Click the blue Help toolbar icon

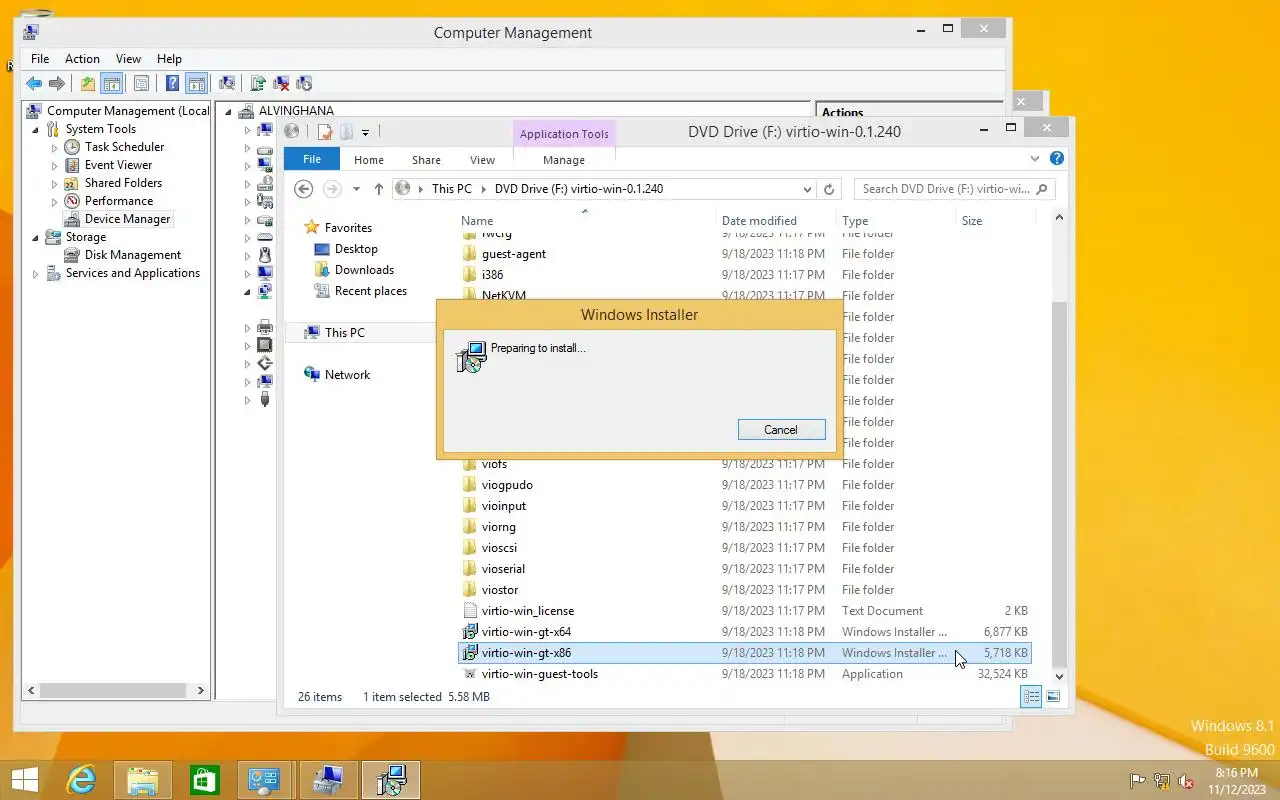[173, 84]
